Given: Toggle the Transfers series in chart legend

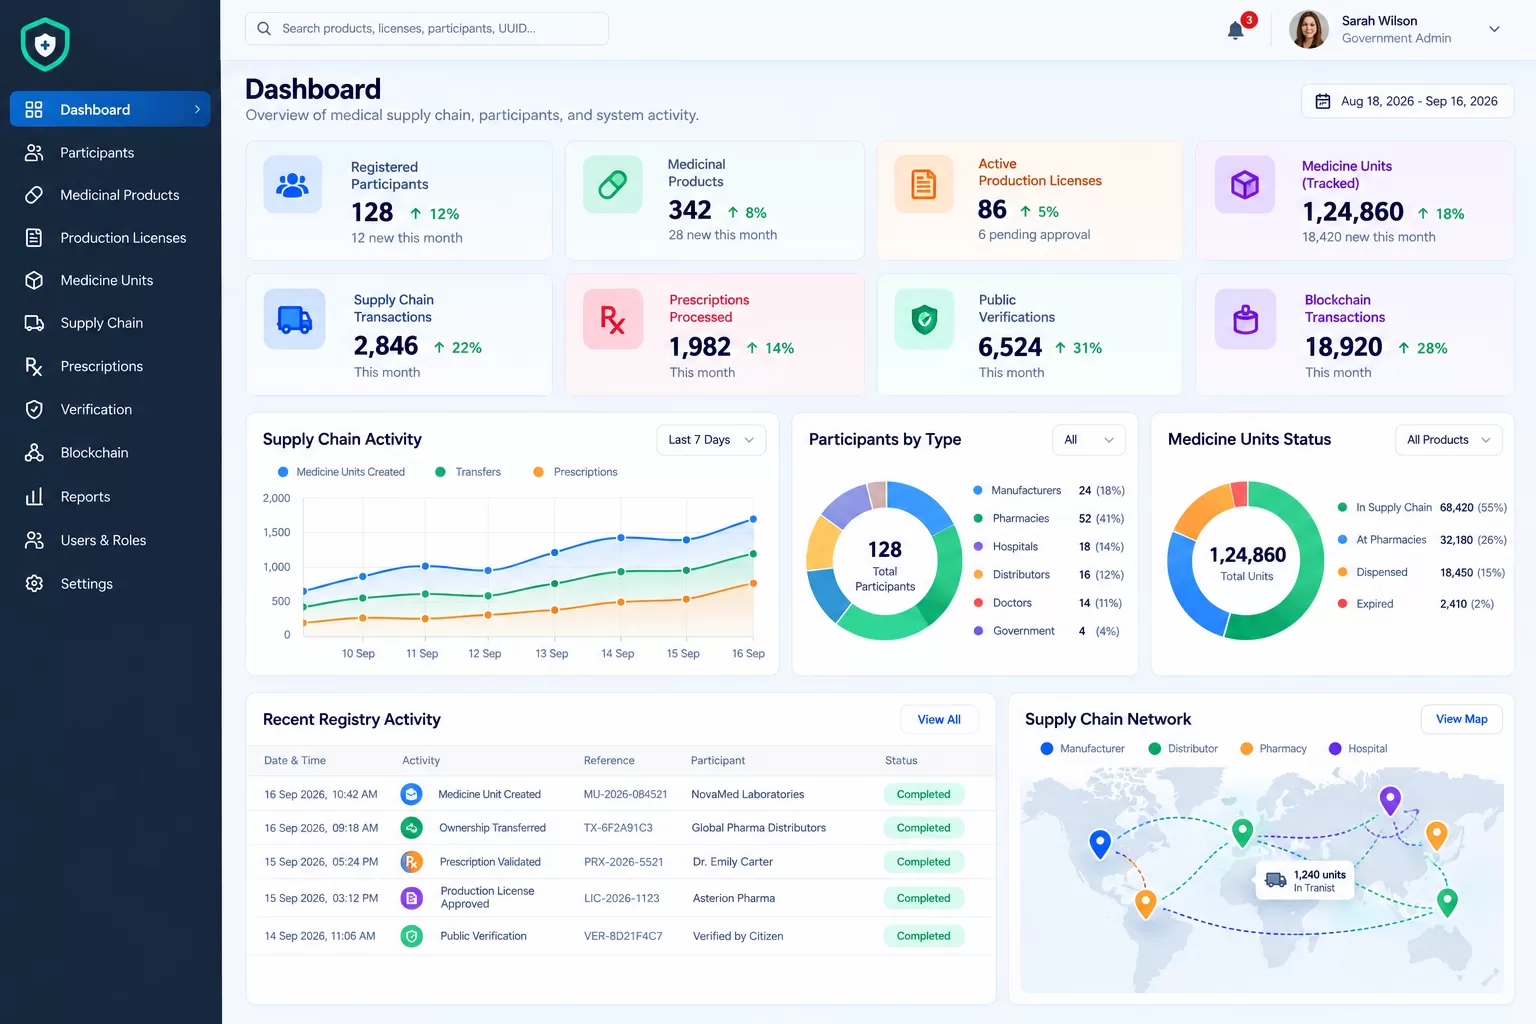Looking at the screenshot, I should [x=468, y=472].
